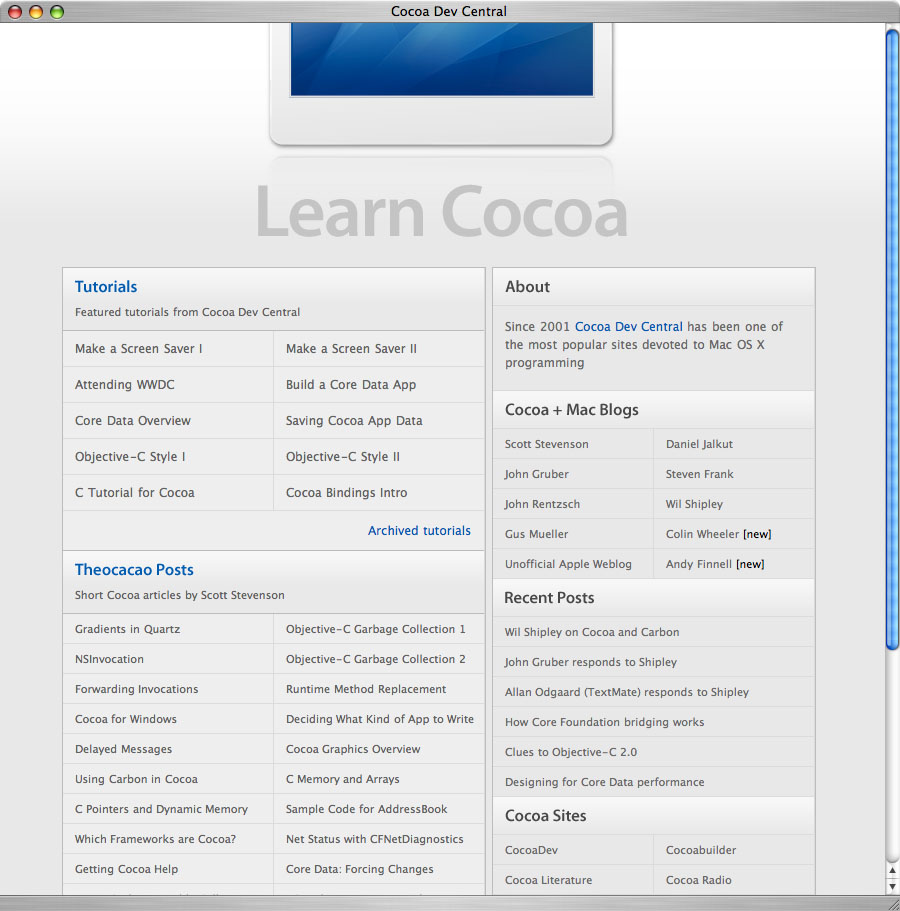Read Wil Shipley on Cocoa and Carbon
The width and height of the screenshot is (900, 911).
[591, 632]
